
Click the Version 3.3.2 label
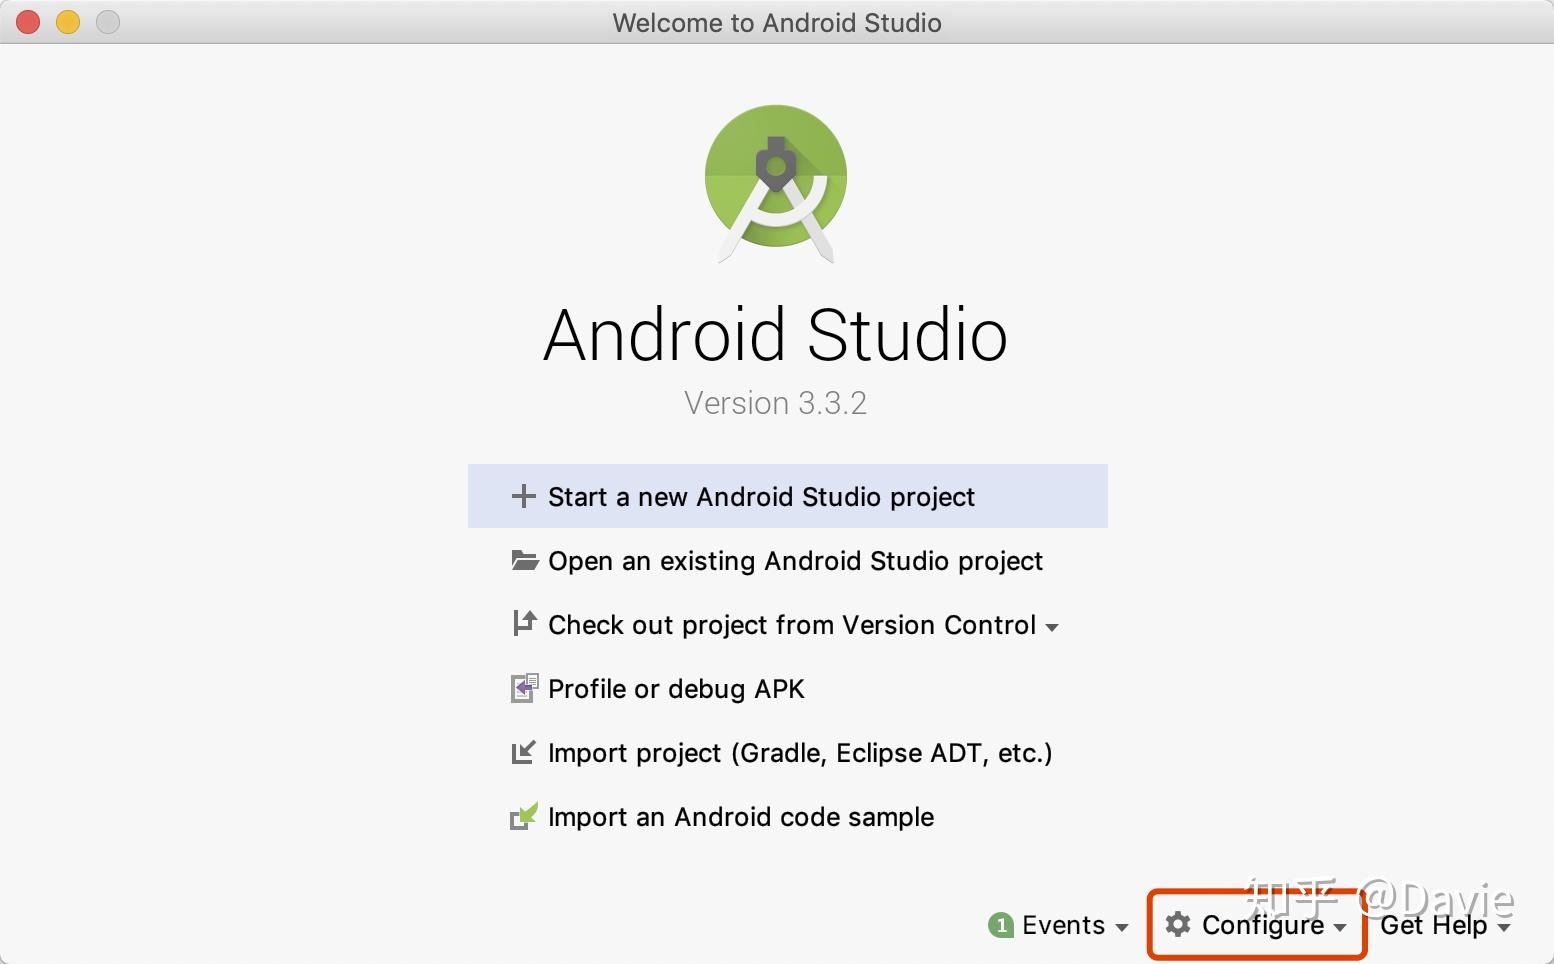776,402
